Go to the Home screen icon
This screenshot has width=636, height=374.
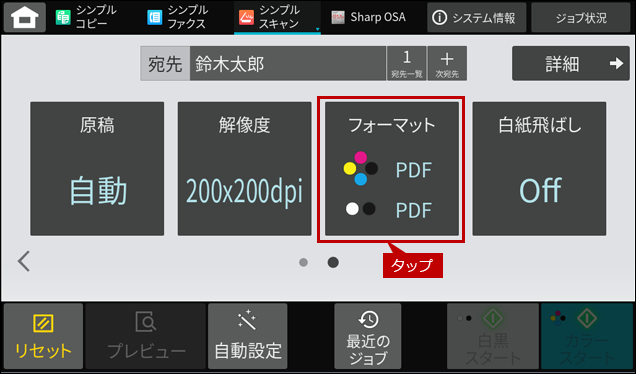pyautogui.click(x=25, y=17)
